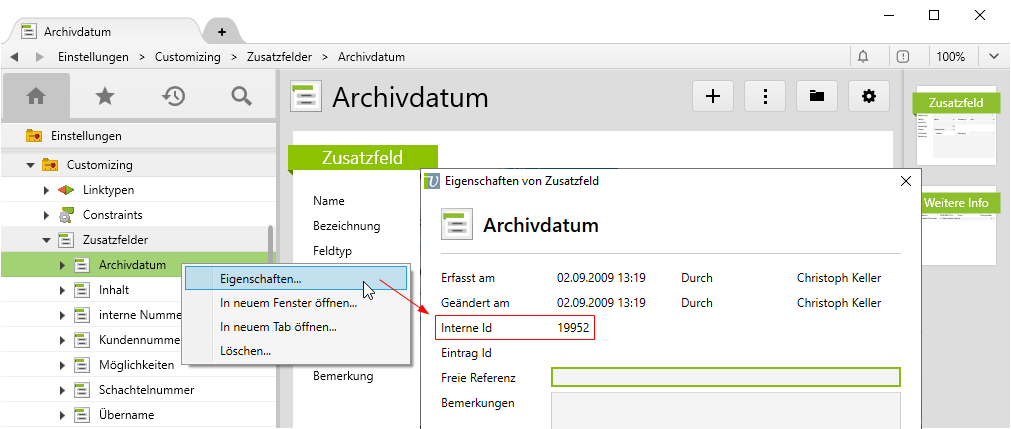The image size is (1011, 429).
Task: Click the folder icon in the header
Action: (817, 96)
